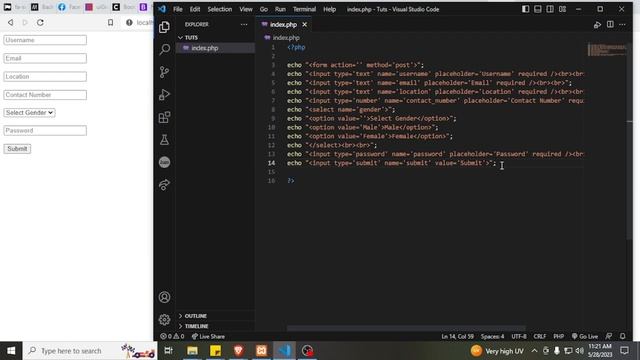The width and height of the screenshot is (640, 360).
Task: Open the Source Control view
Action: [164, 72]
